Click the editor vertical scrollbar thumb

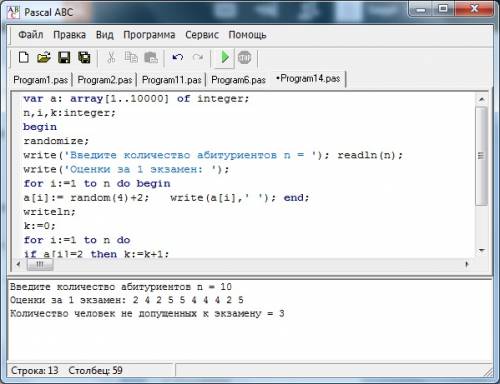[482, 156]
